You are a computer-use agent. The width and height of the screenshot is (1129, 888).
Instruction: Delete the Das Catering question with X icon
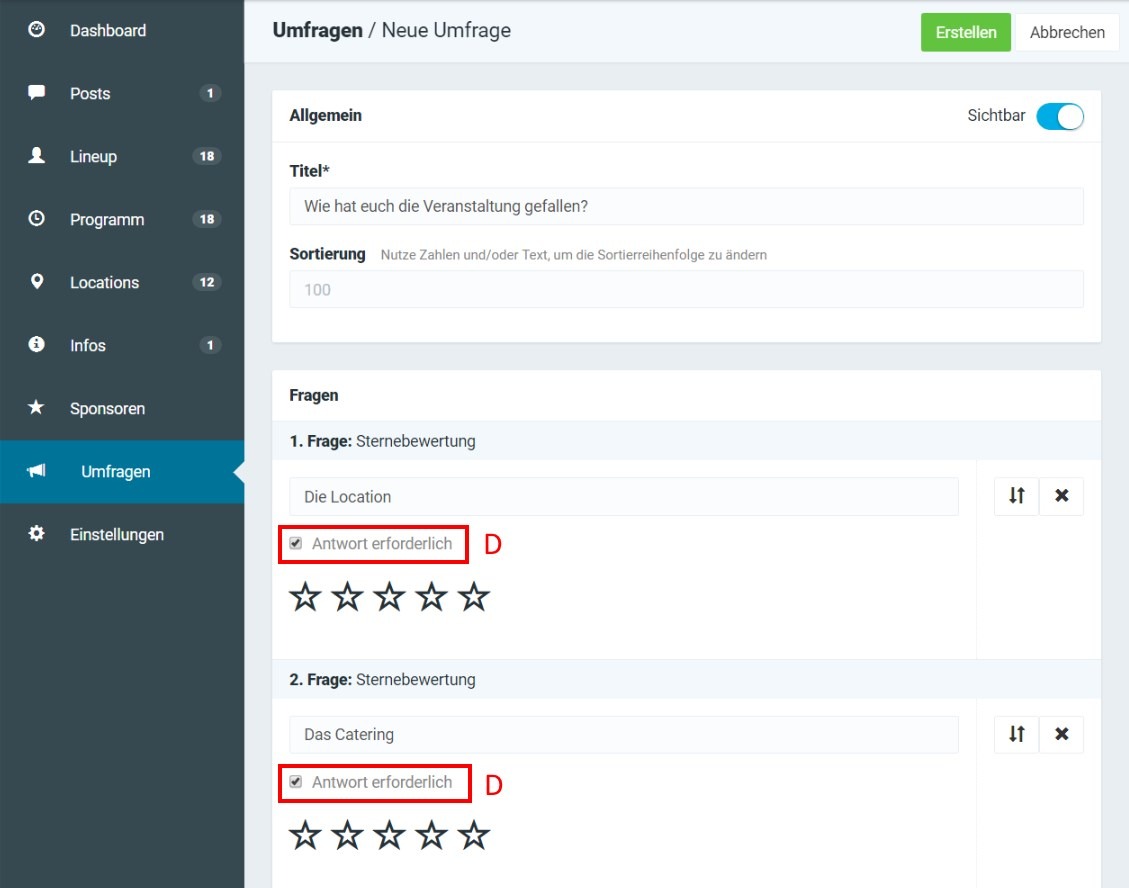tap(1062, 734)
